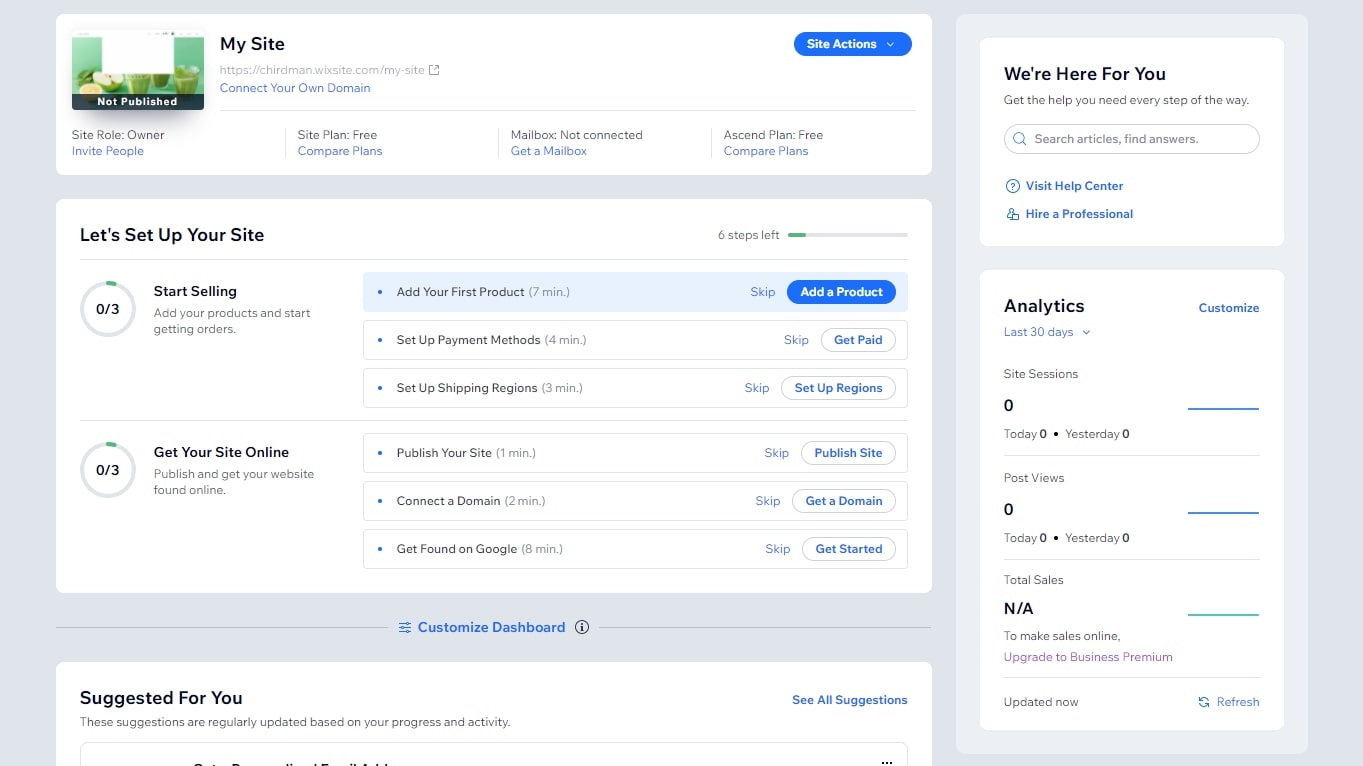Click the Get Your Site Online 0/3 ring
This screenshot has height=766, width=1363.
108,470
